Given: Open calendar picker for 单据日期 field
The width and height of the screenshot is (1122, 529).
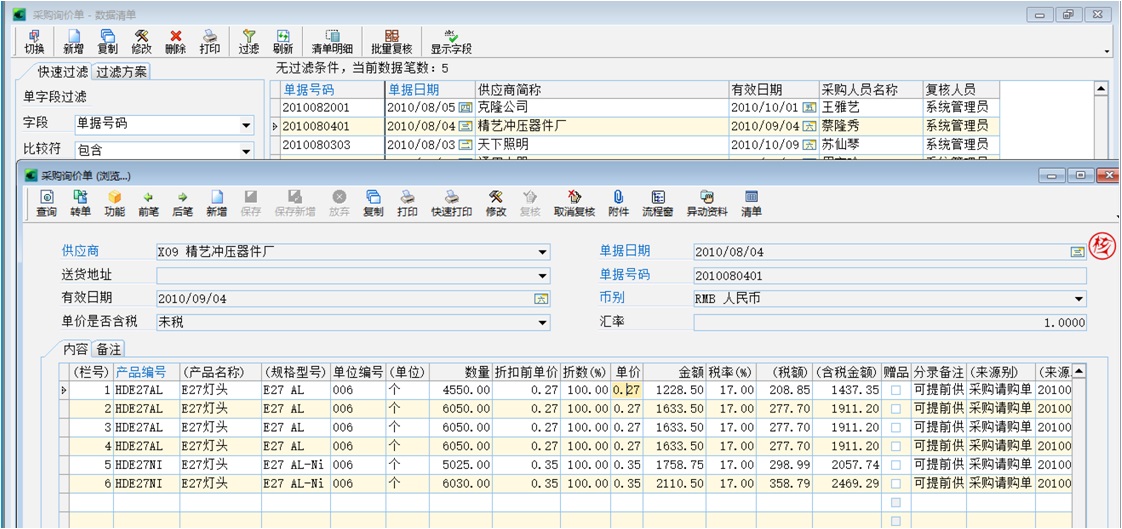Looking at the screenshot, I should tap(1077, 252).
